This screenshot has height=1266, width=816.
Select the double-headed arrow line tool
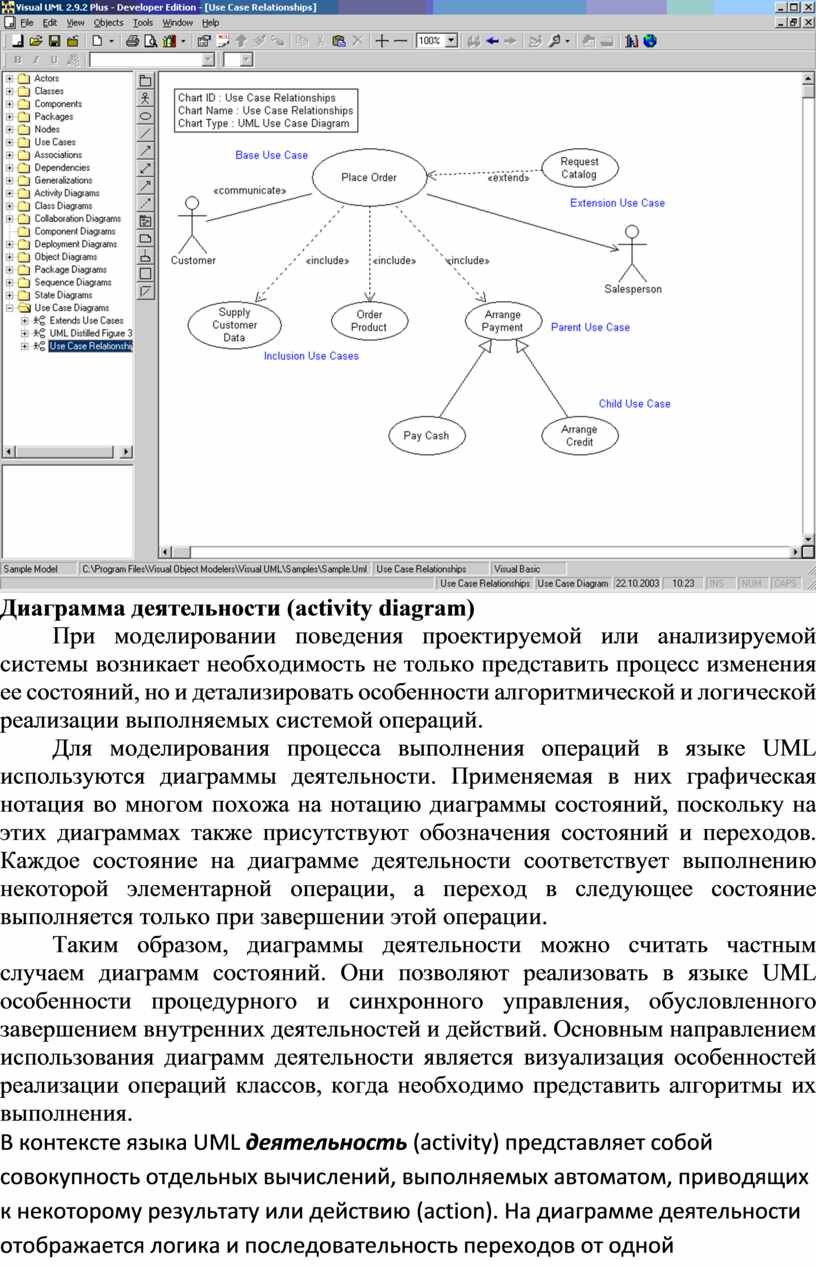pyautogui.click(x=146, y=168)
